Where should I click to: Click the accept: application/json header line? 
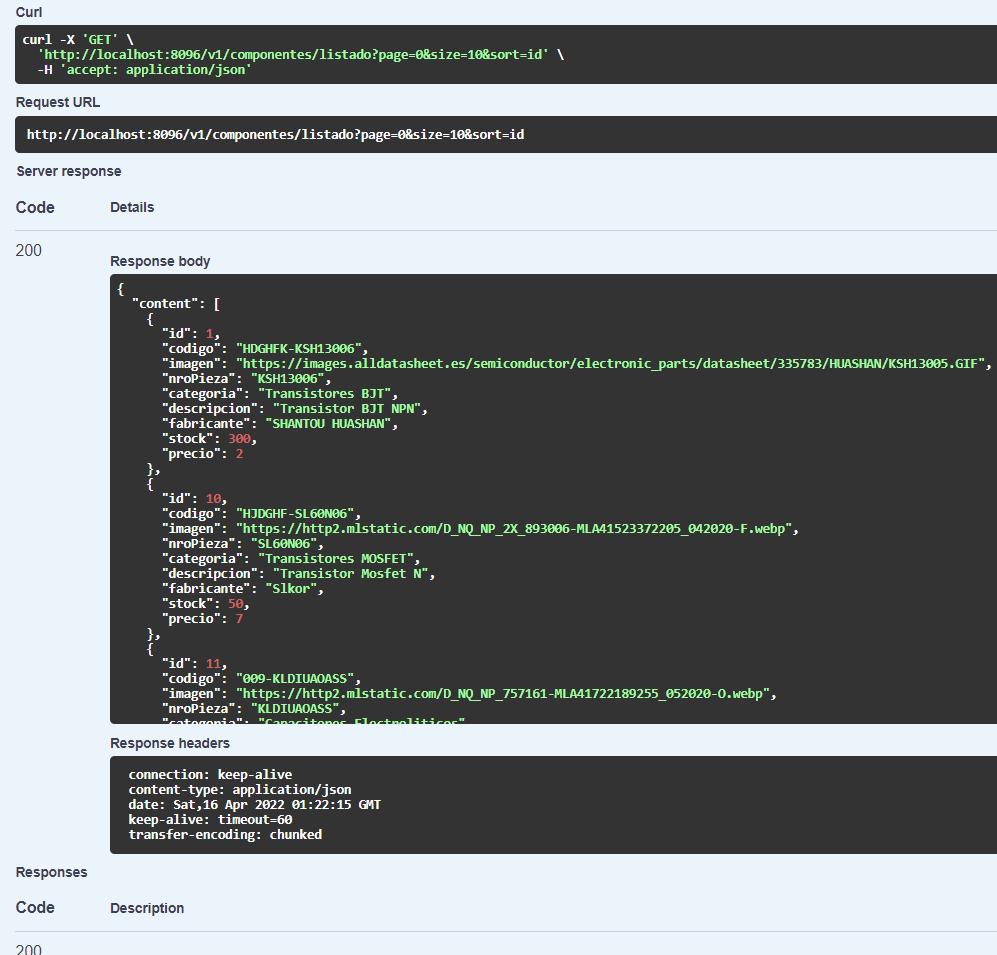click(x=144, y=70)
